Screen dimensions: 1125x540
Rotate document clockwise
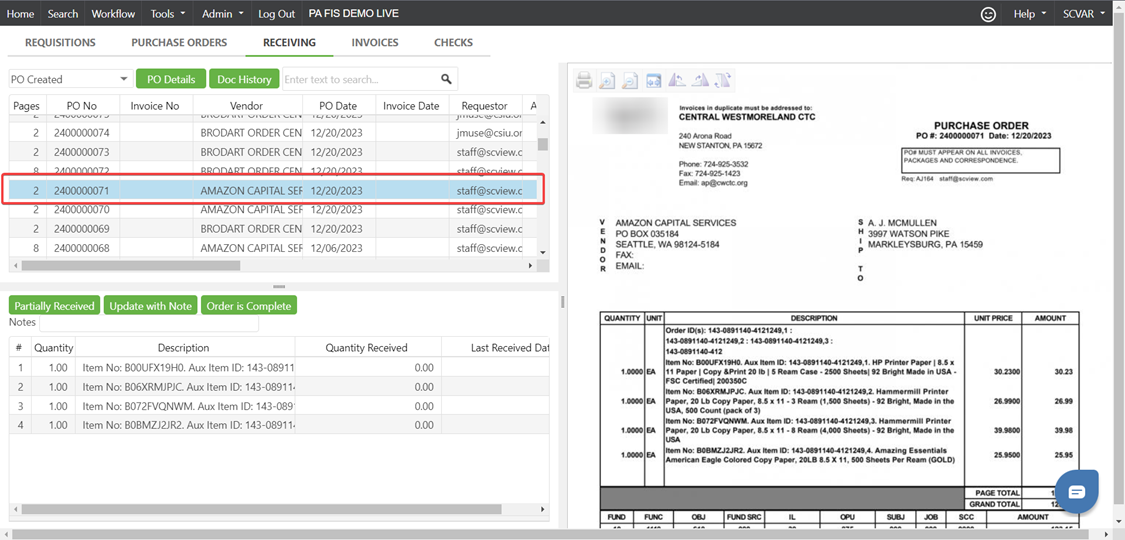(x=700, y=81)
